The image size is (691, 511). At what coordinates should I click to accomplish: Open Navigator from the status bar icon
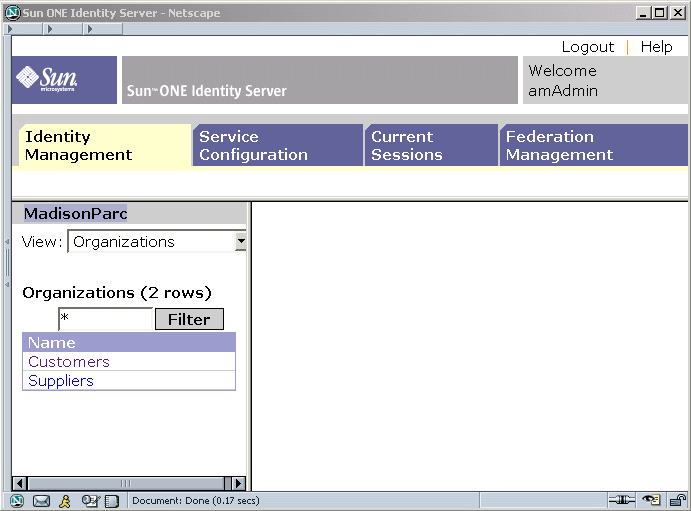[x=17, y=501]
